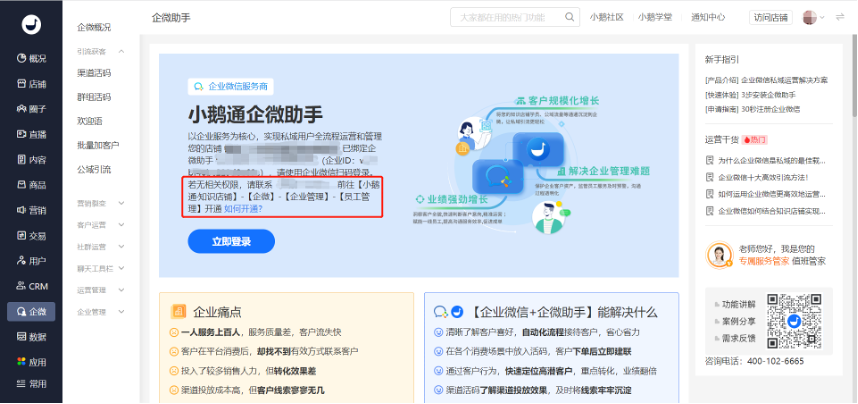Open 圈子 in the dark sidebar
Image resolution: width=858 pixels, height=404 pixels.
31,109
